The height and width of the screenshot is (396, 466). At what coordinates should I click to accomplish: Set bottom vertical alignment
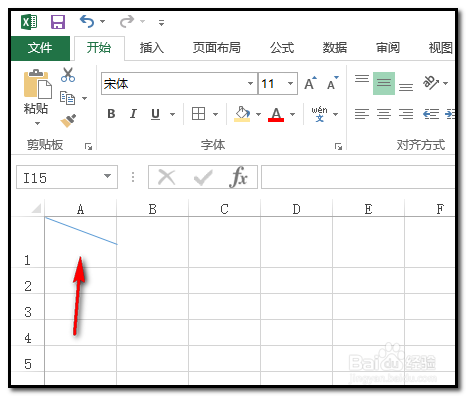click(x=406, y=87)
